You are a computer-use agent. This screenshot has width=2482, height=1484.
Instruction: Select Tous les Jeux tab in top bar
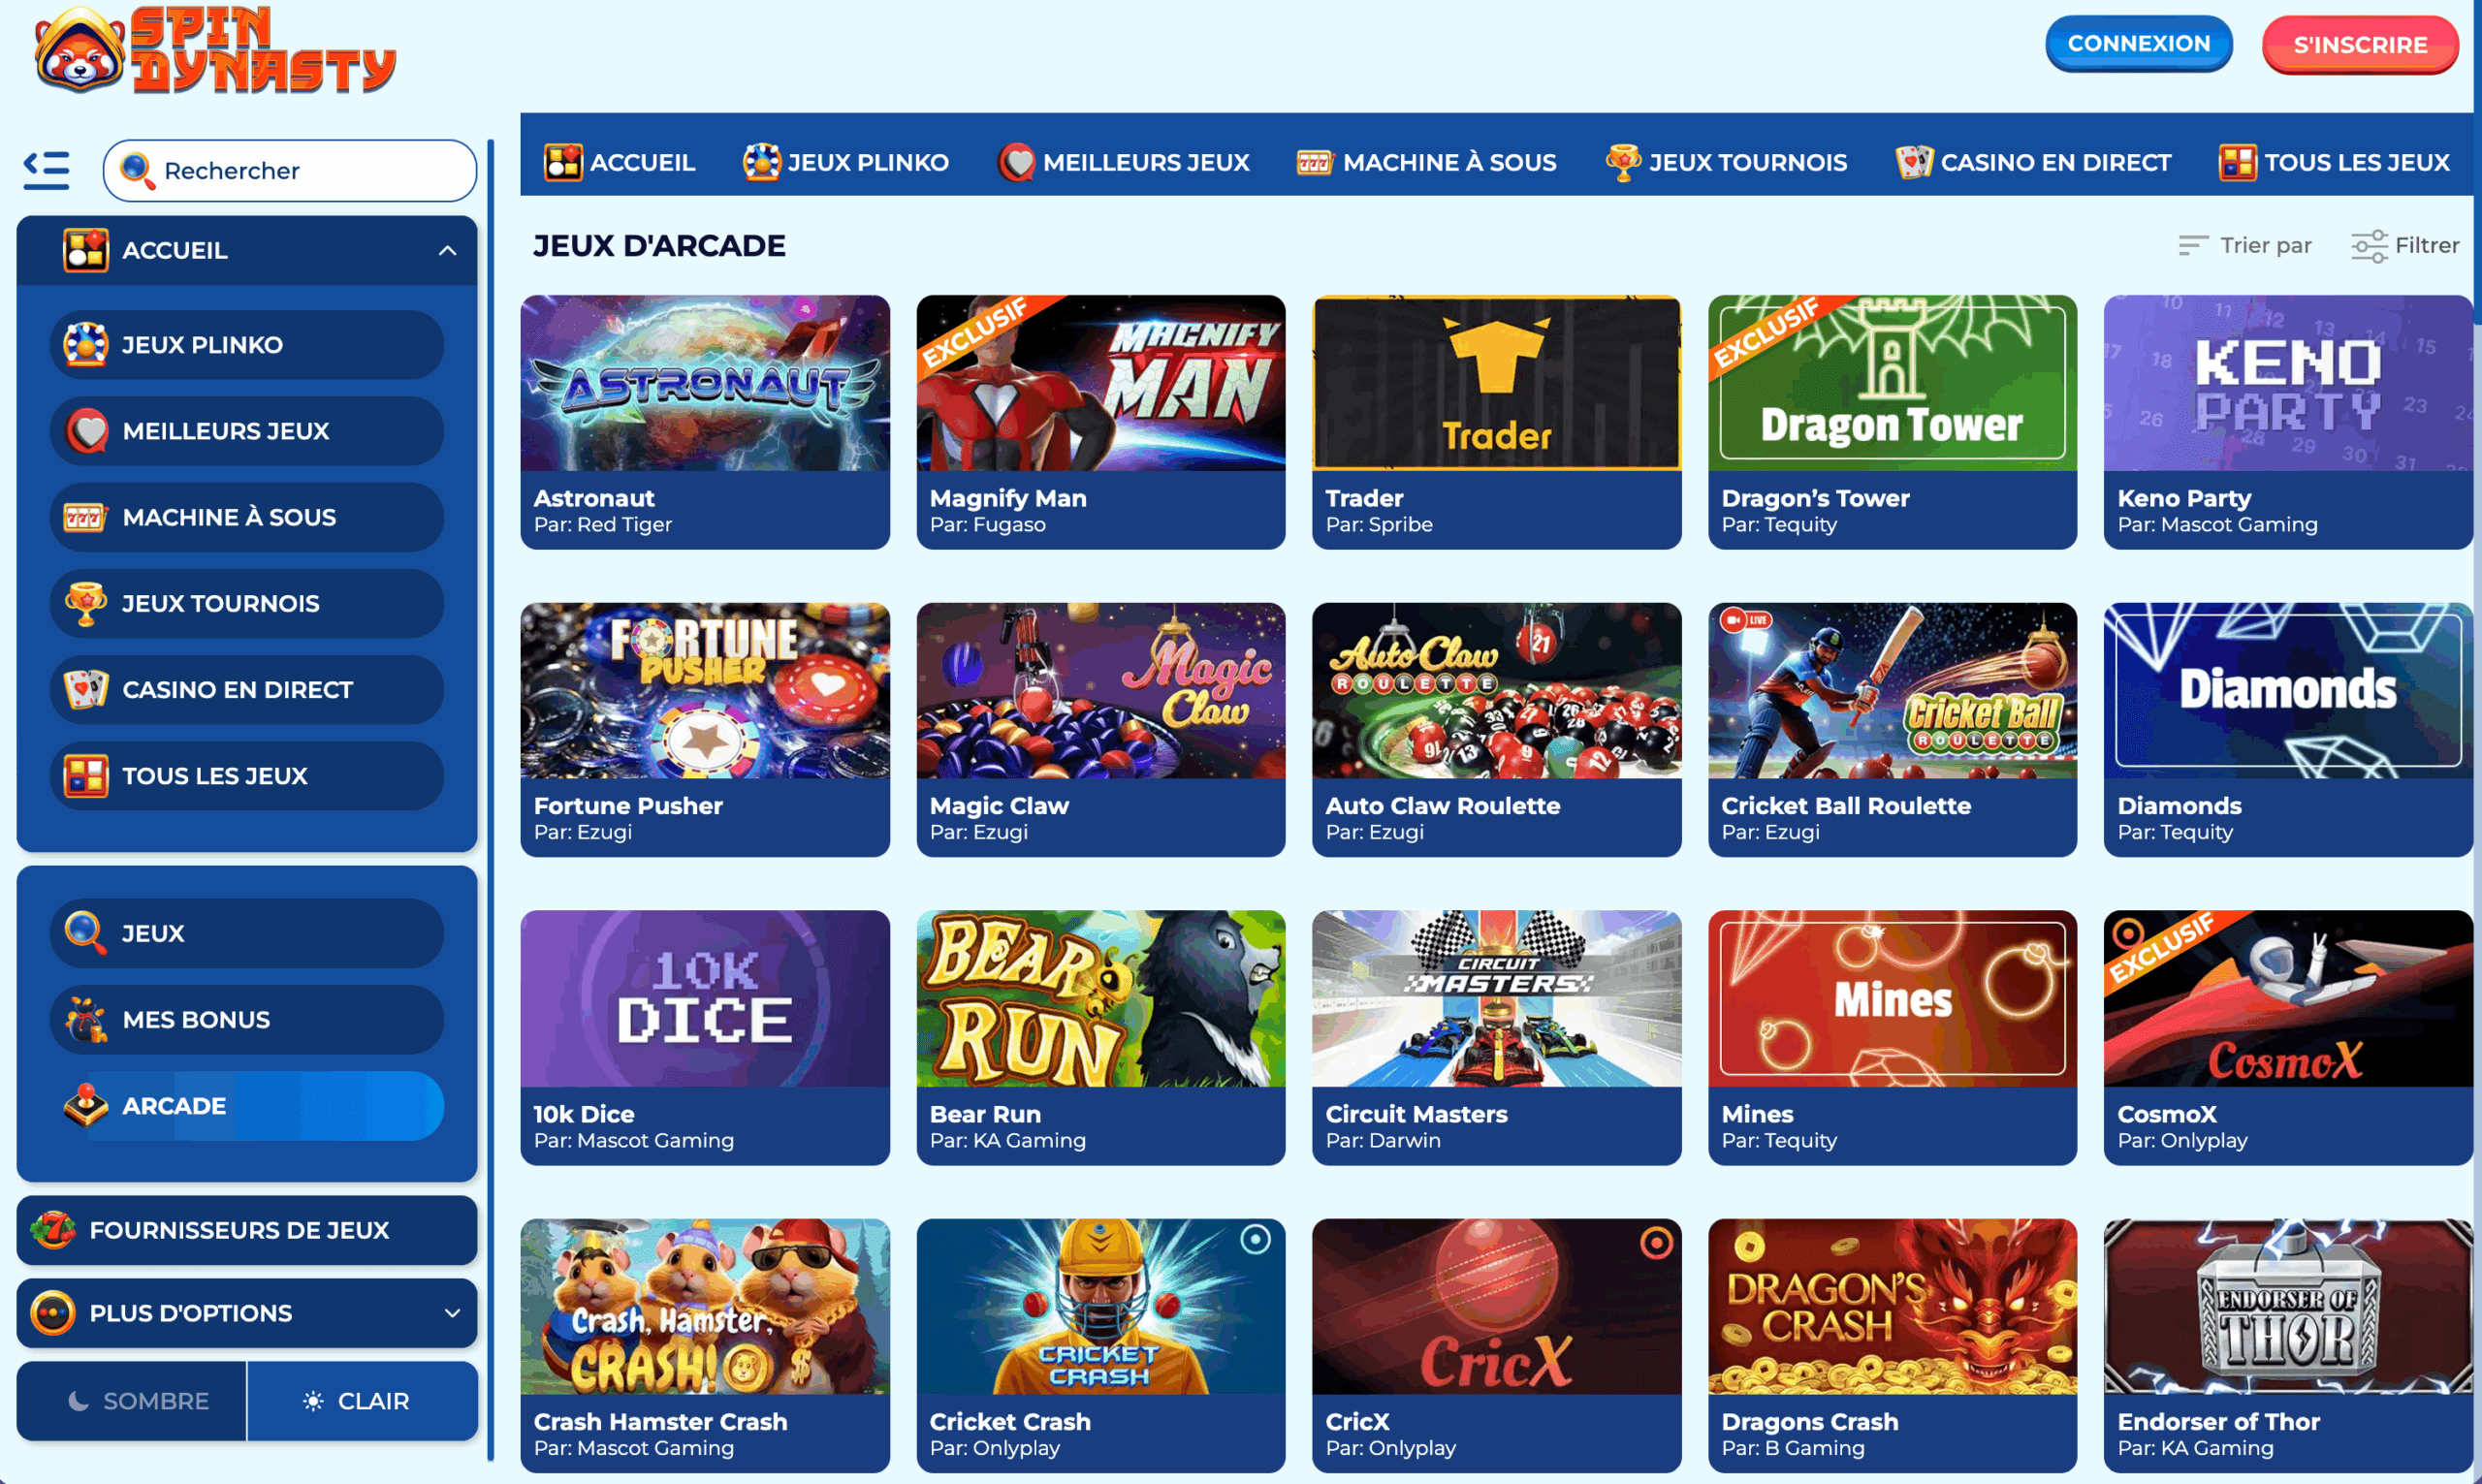(x=2334, y=162)
